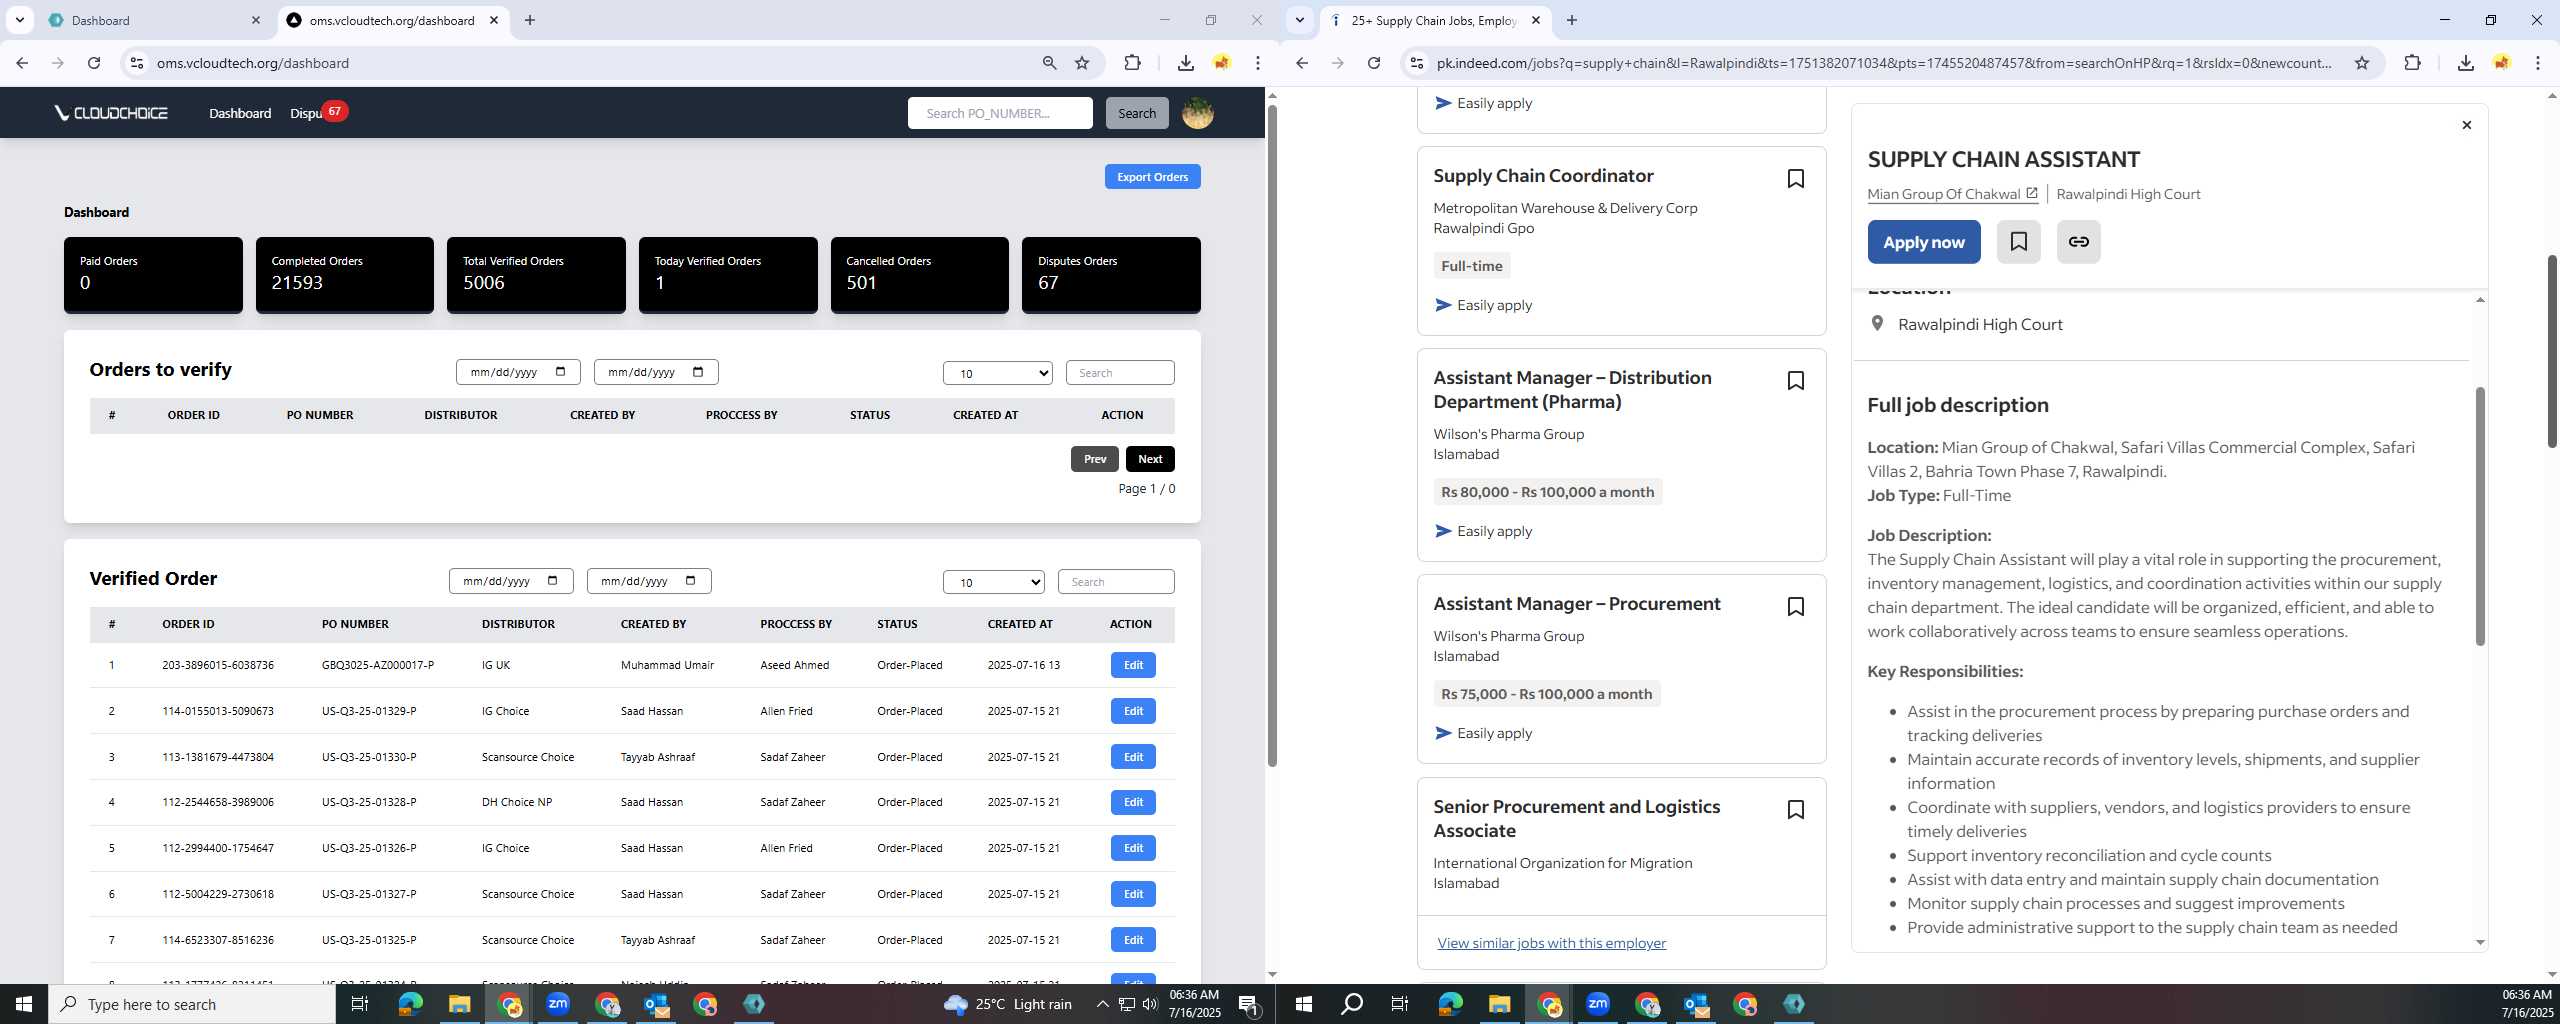The image size is (2560, 1024).
Task: Open Outlook from the right taskbar
Action: (x=1696, y=1004)
